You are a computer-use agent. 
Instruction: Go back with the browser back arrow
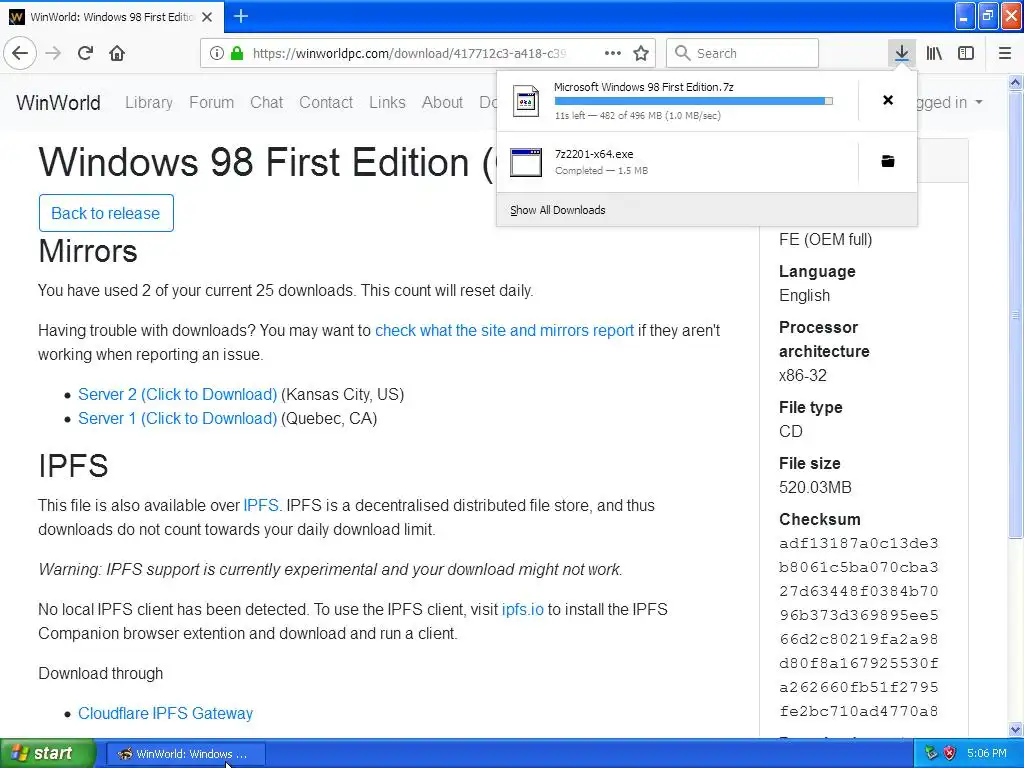tap(20, 53)
